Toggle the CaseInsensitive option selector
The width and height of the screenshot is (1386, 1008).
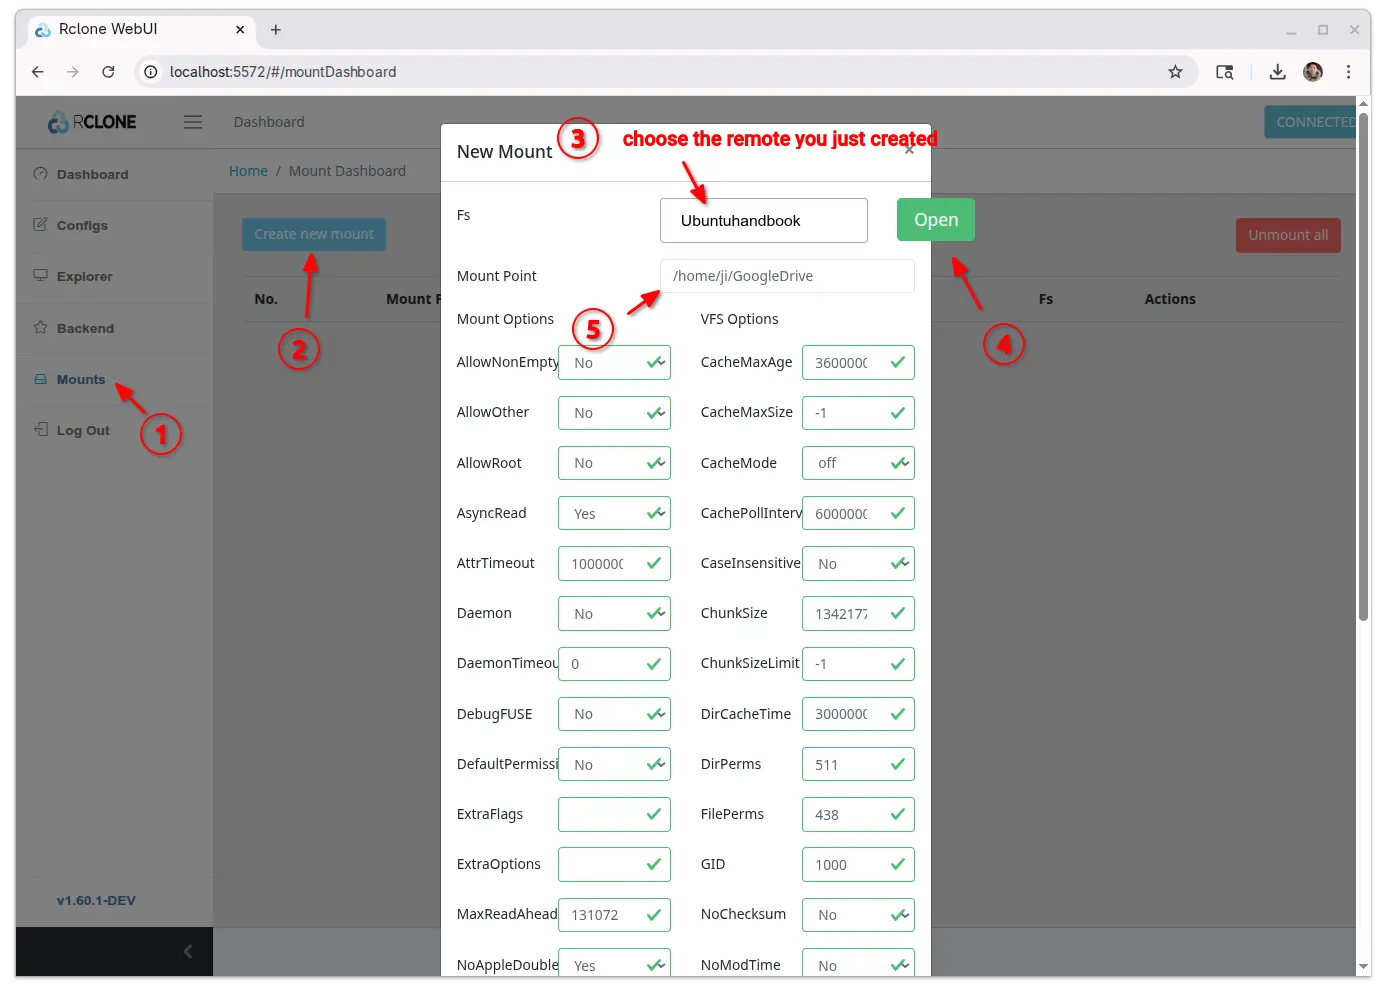tap(857, 564)
